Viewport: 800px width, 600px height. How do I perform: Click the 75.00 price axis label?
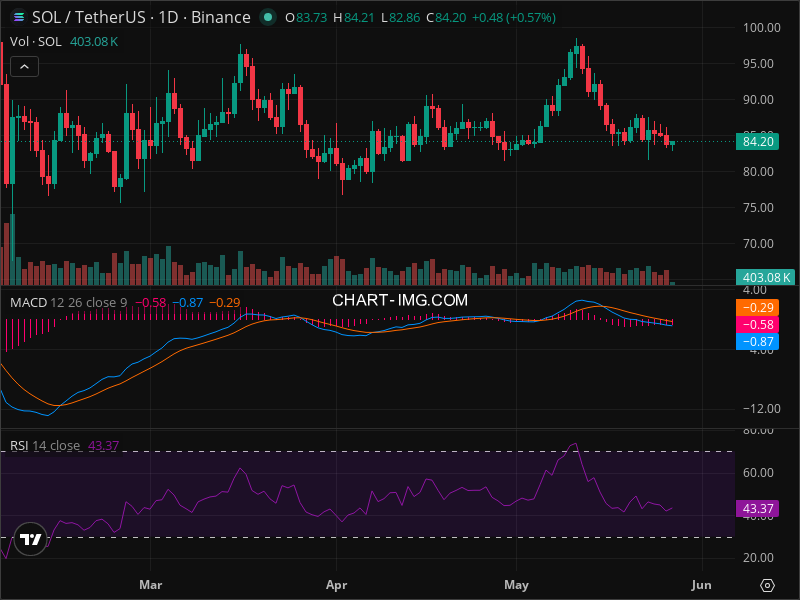(x=758, y=208)
